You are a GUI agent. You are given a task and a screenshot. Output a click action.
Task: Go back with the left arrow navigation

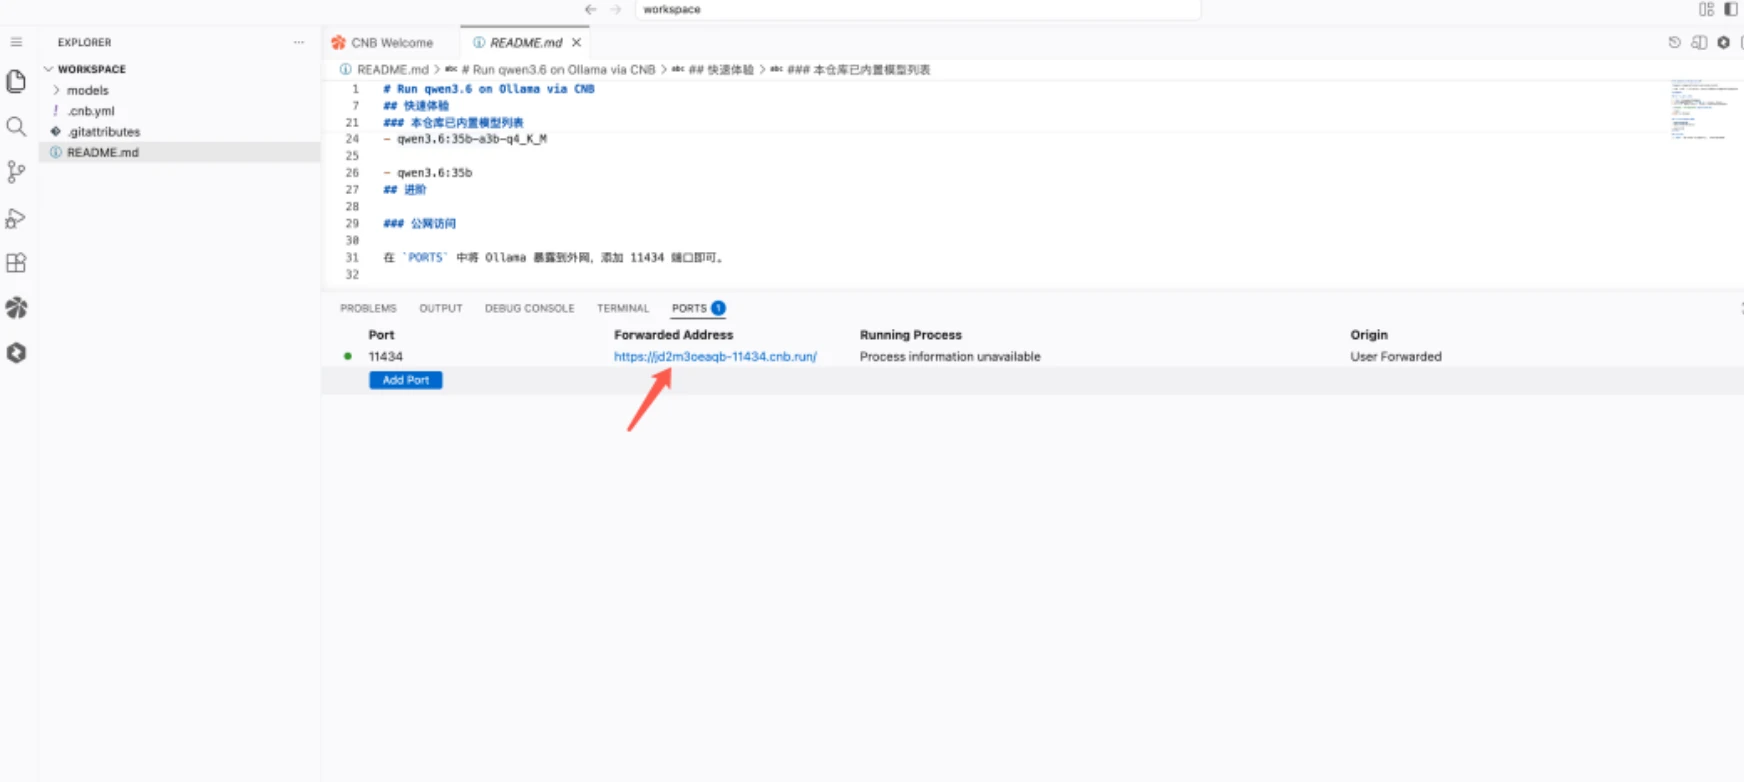590,9
